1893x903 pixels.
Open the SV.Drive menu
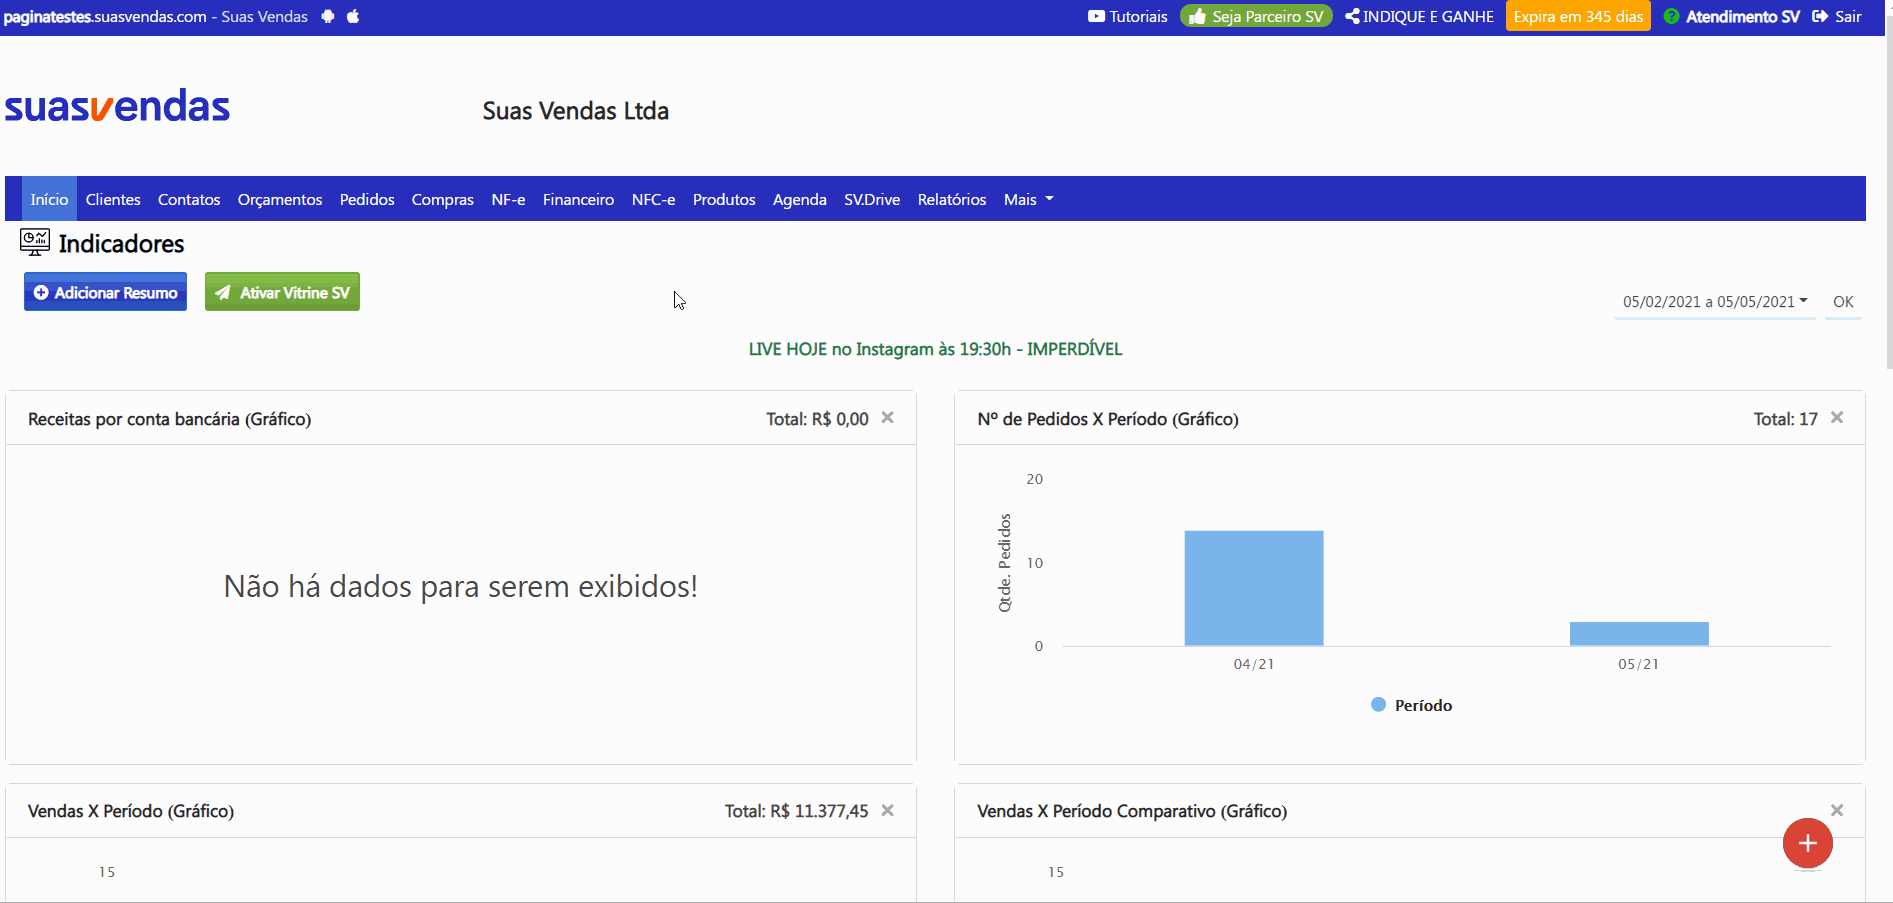pos(872,199)
